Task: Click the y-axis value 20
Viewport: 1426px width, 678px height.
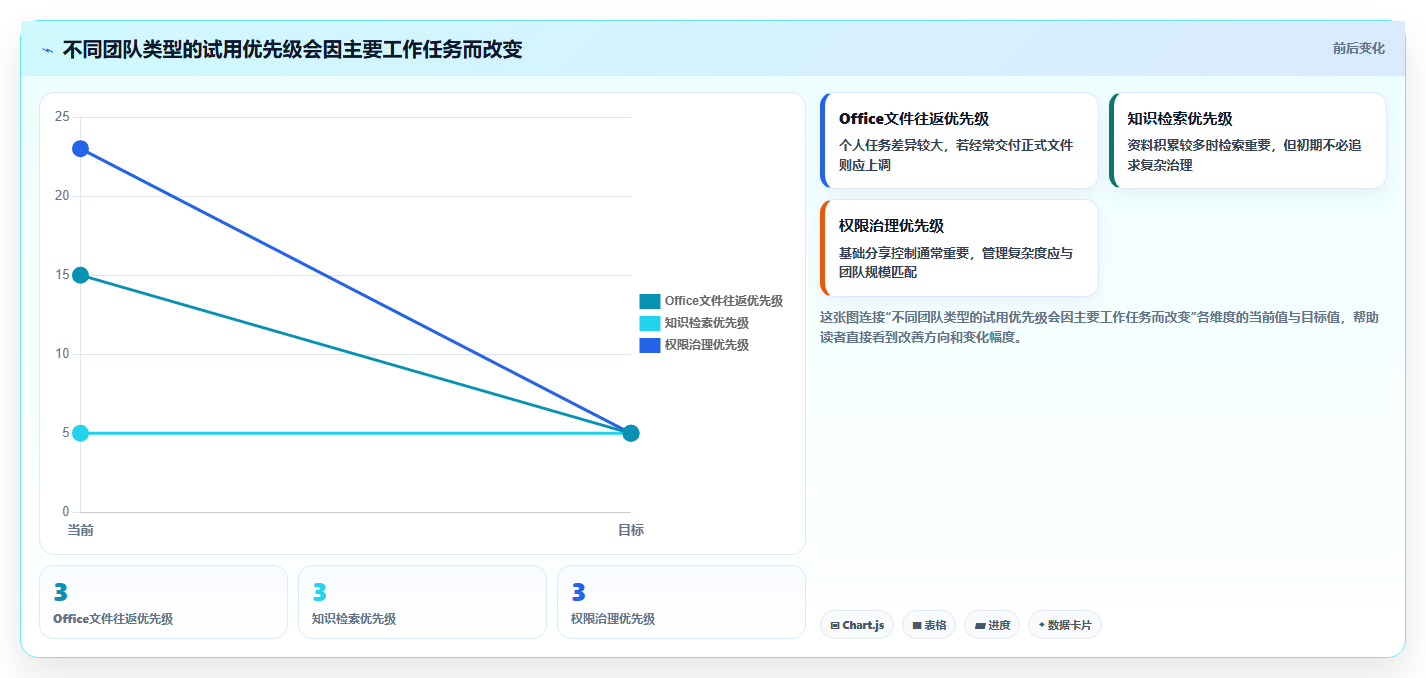Action: tap(62, 196)
